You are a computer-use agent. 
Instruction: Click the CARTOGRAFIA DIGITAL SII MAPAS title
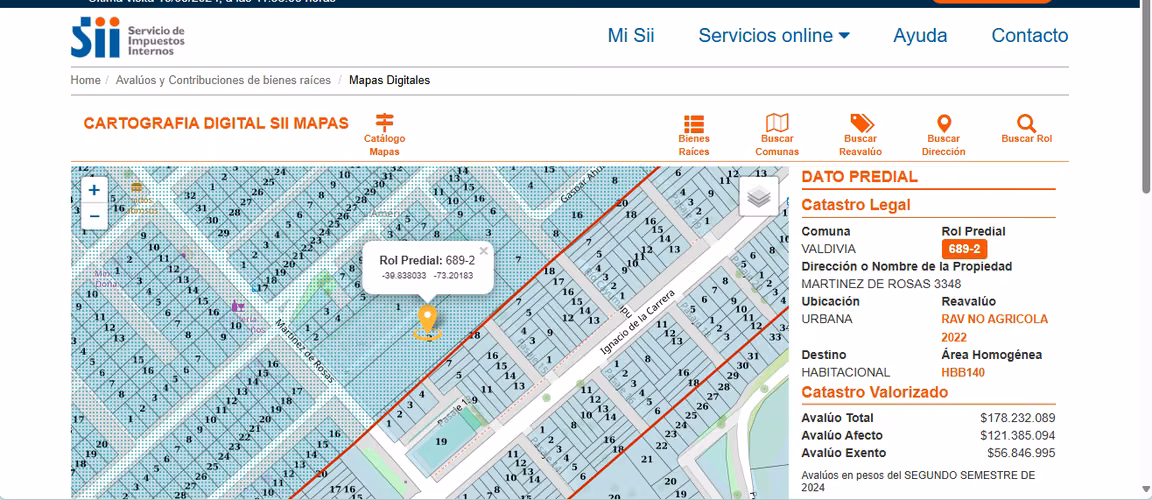pyautogui.click(x=216, y=123)
